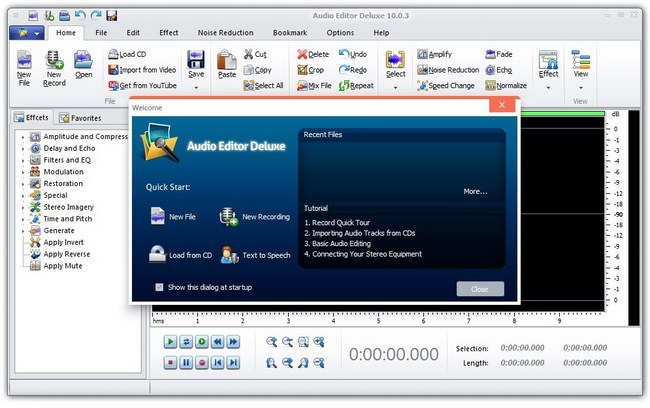Viewport: 650px width, 408px height.
Task: Click Load from CD quick start
Action: 180,255
